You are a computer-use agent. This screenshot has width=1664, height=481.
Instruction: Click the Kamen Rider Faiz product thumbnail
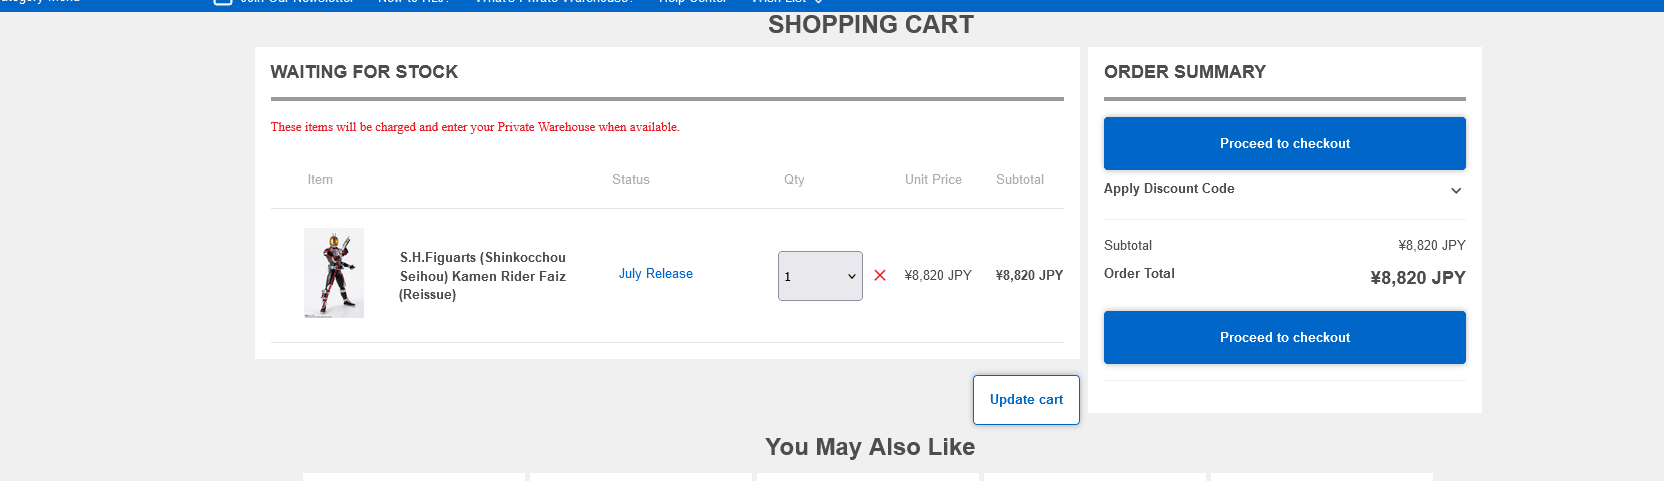[x=334, y=273]
